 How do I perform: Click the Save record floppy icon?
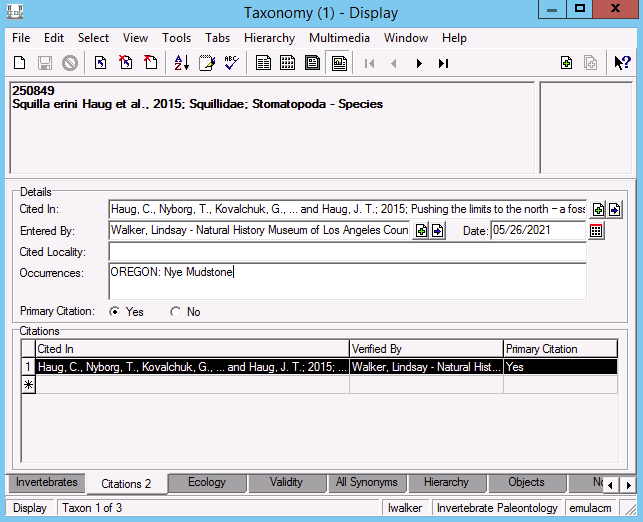(45, 63)
